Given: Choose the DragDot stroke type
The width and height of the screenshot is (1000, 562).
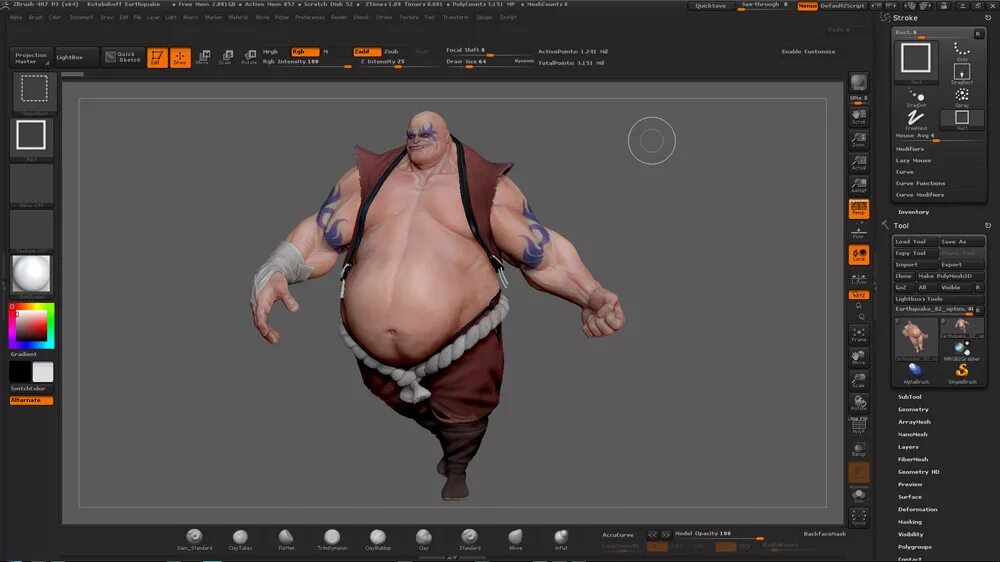Looking at the screenshot, I should (916, 97).
